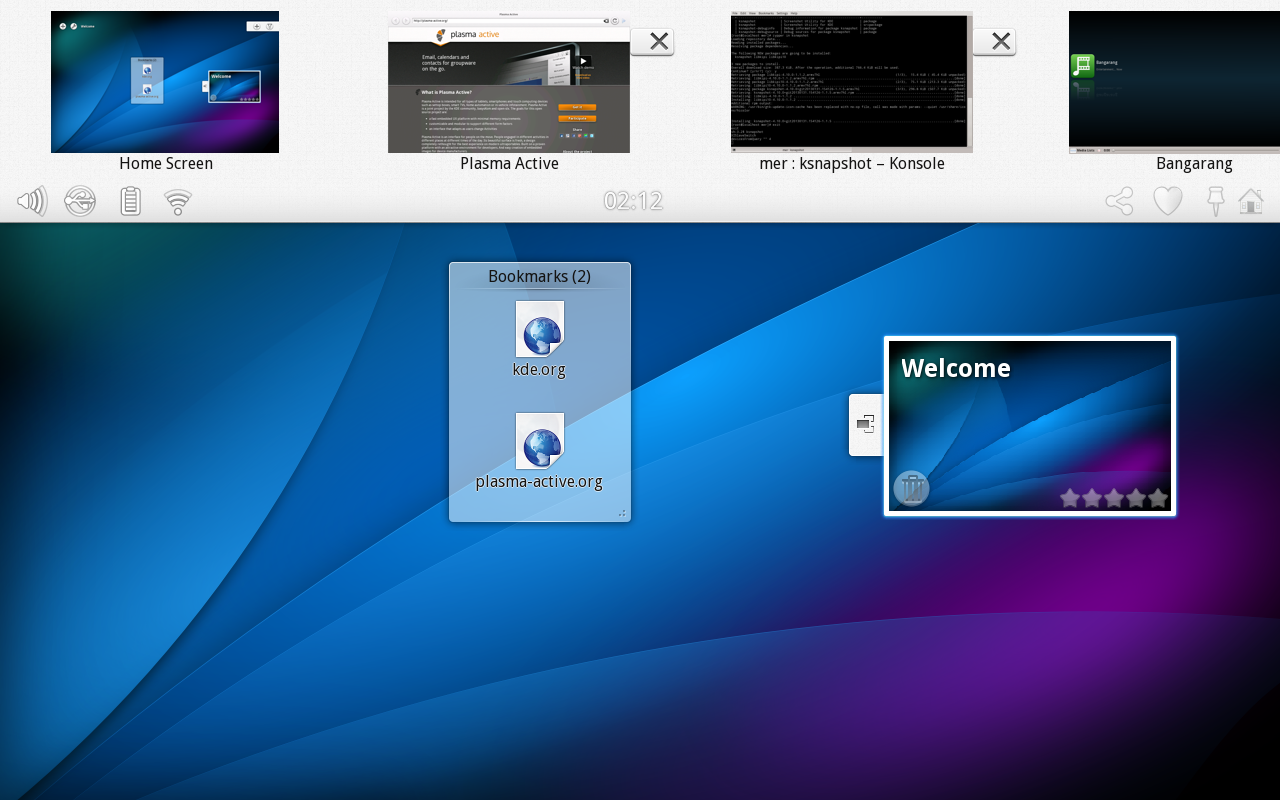Click the share icon in the panel
This screenshot has height=800, width=1280.
coord(1119,202)
